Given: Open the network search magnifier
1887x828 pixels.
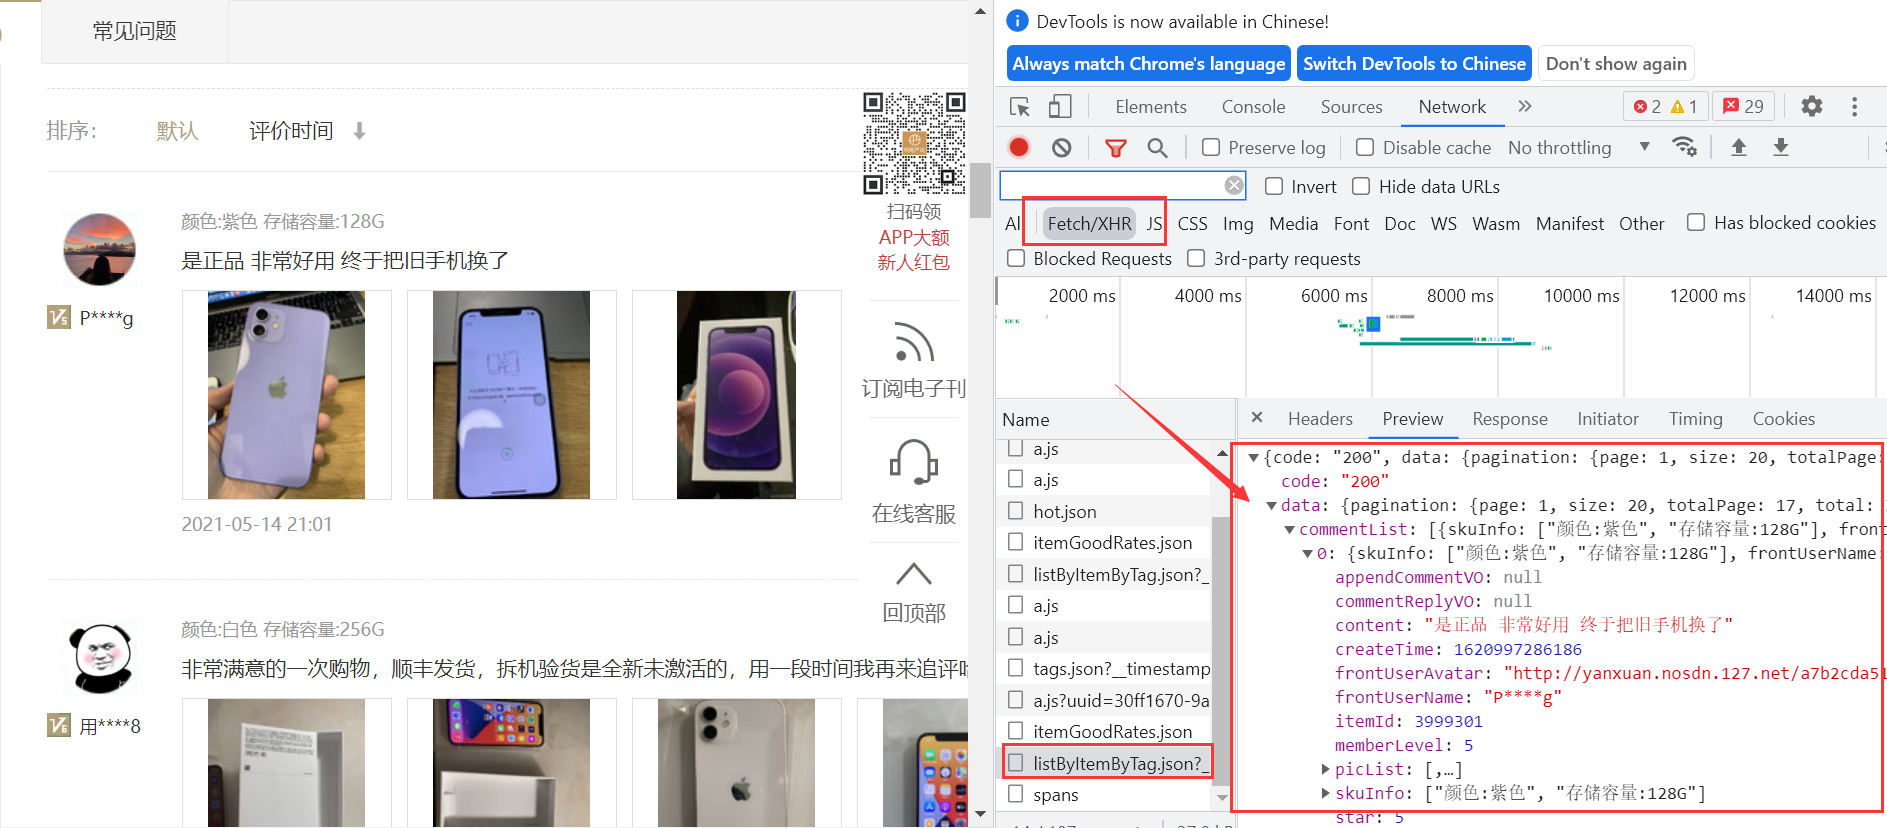Looking at the screenshot, I should (x=1157, y=148).
